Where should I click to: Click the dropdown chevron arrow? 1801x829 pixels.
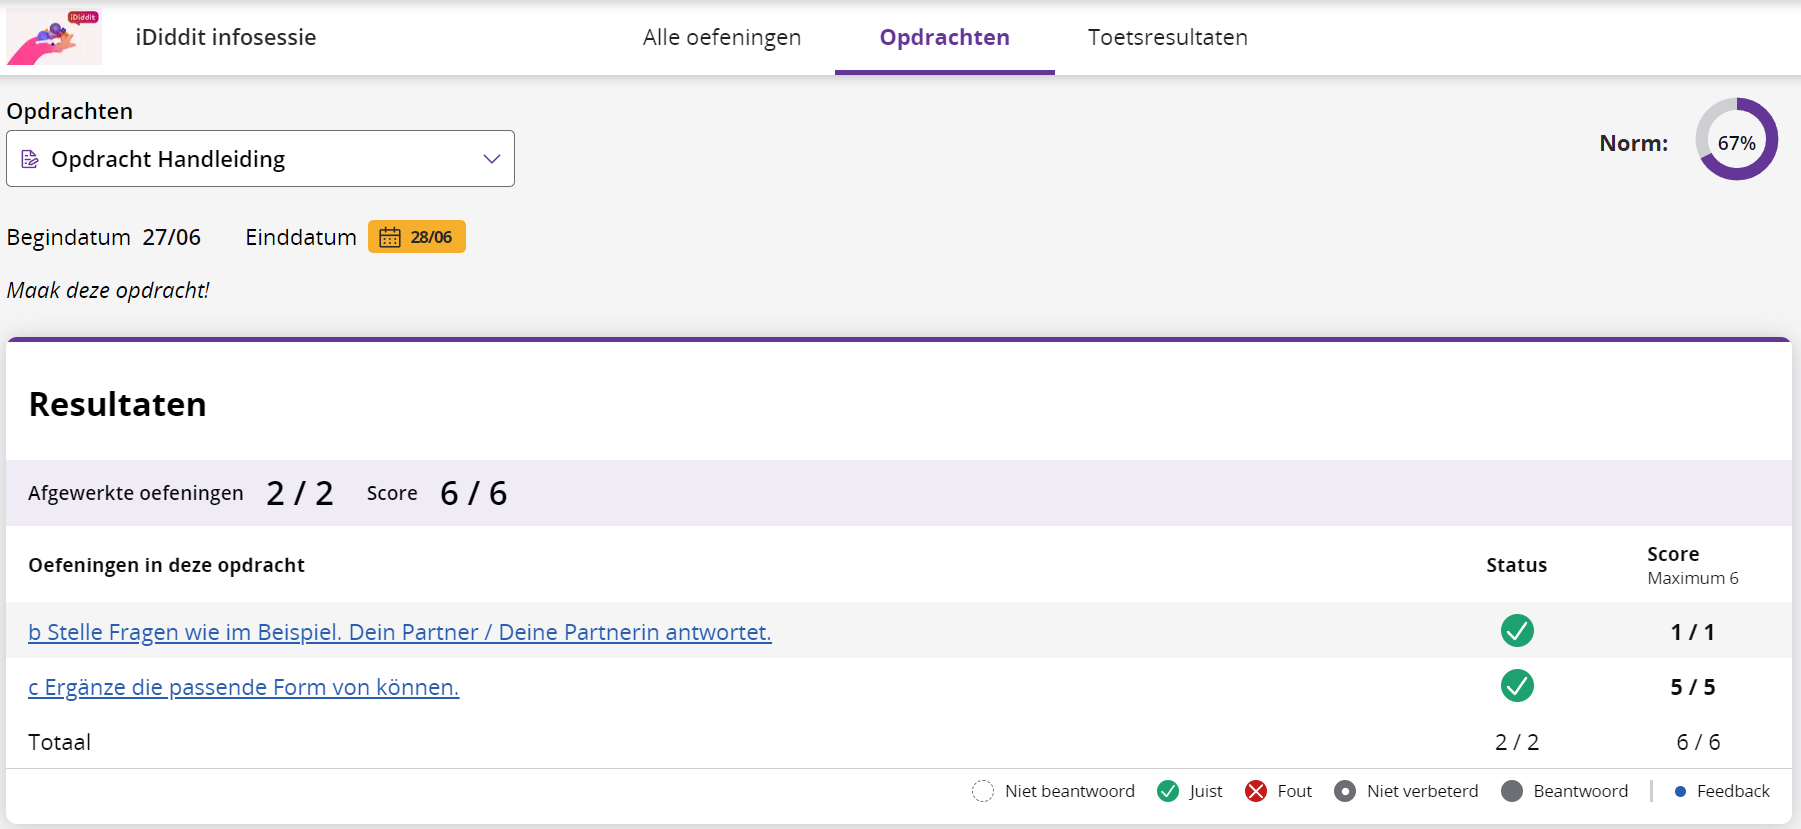pos(491,159)
